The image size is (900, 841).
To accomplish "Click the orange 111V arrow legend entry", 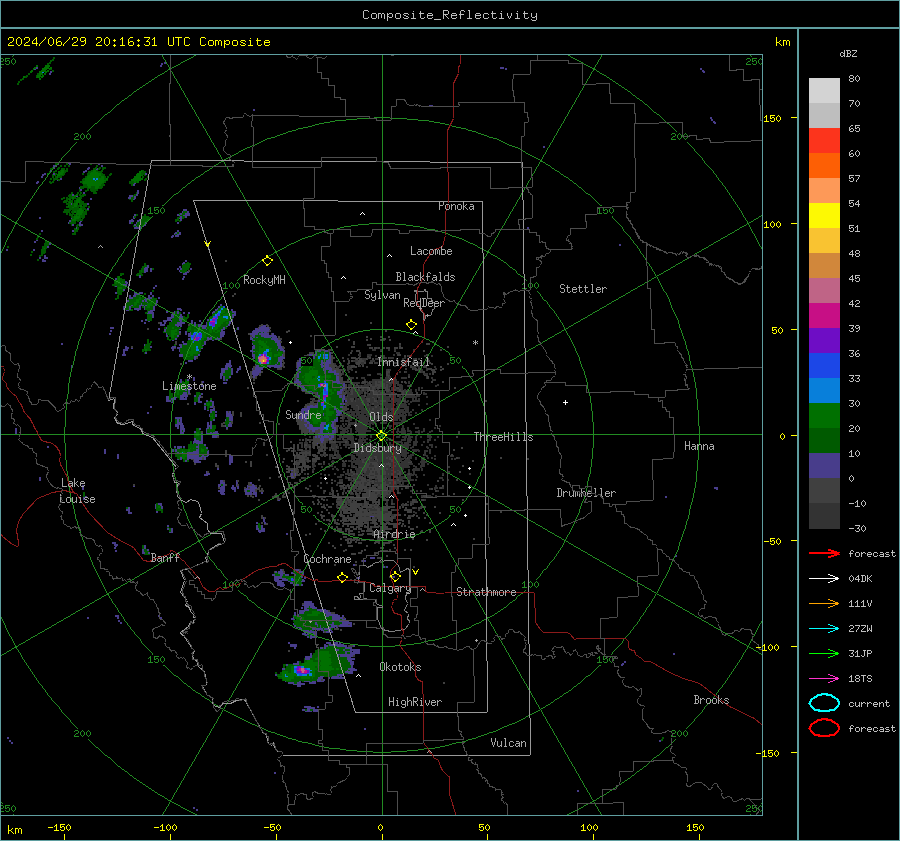I will pos(824,603).
